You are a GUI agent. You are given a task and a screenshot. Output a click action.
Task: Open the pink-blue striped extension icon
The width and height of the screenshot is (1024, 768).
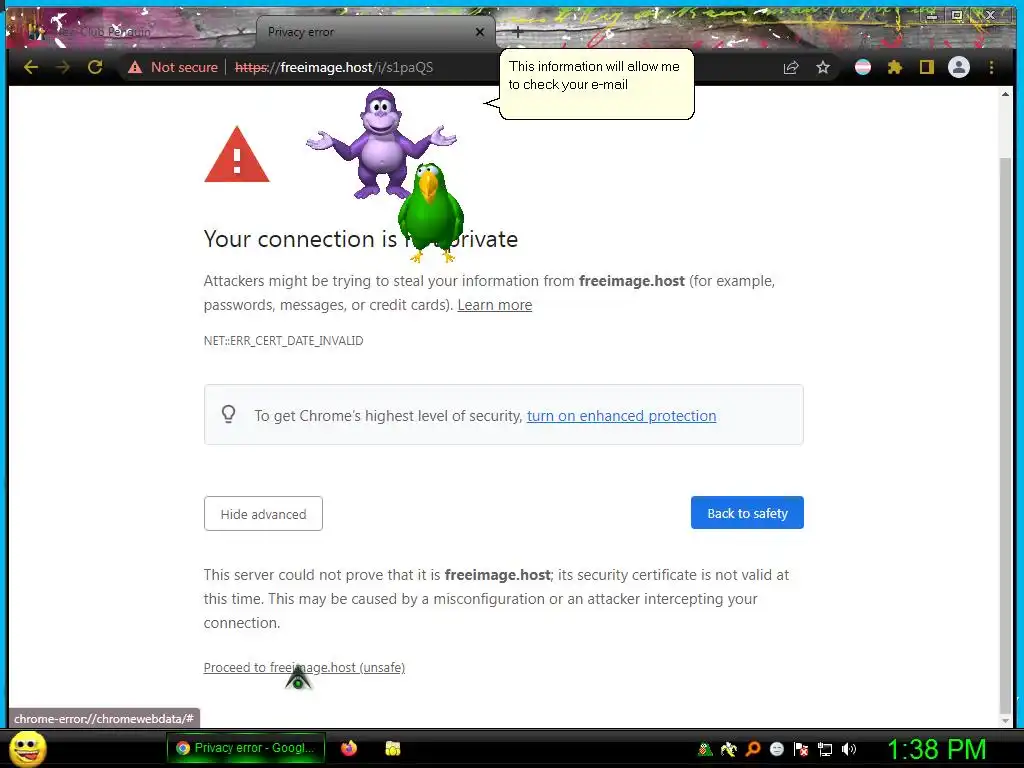tap(863, 67)
